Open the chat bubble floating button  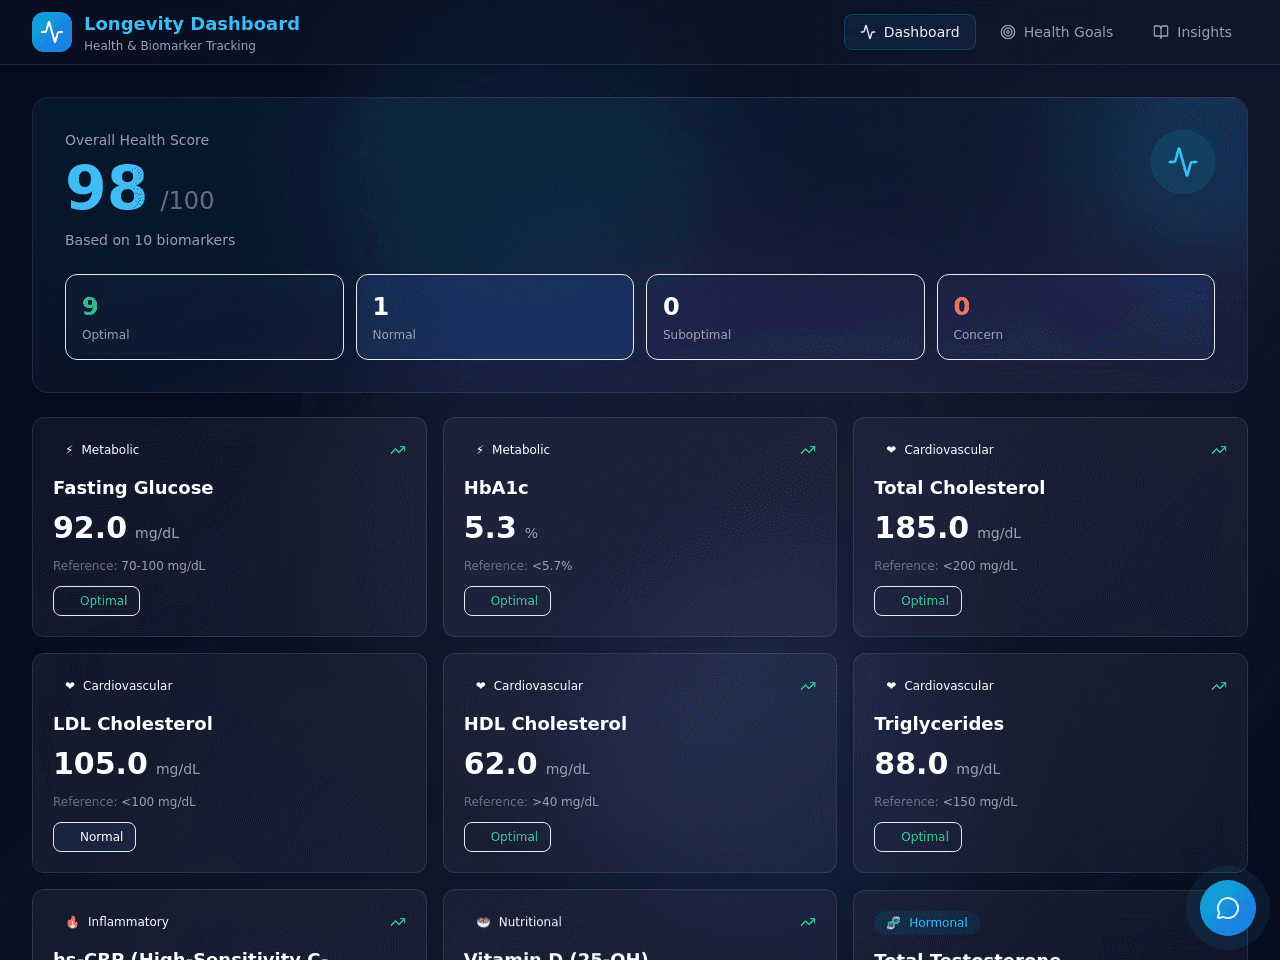(x=1228, y=908)
